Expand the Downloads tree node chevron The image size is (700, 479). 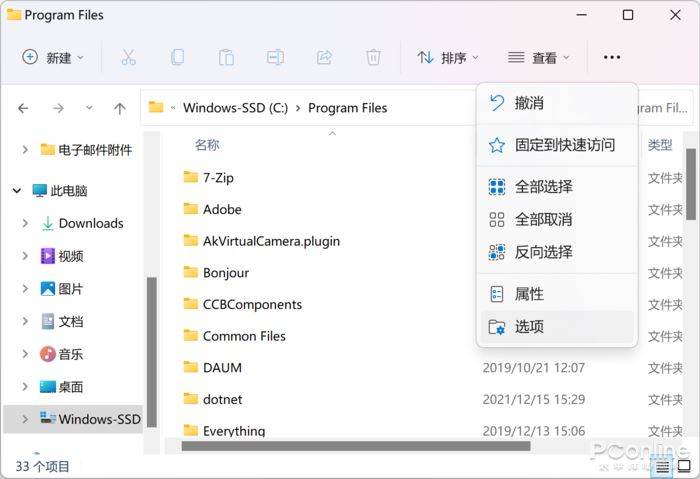(x=25, y=223)
